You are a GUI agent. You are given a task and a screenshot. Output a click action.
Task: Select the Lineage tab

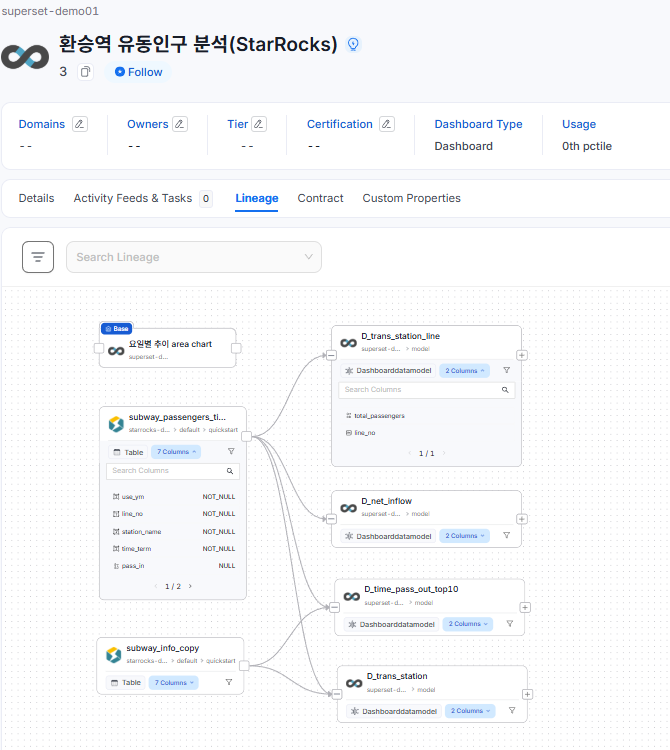(257, 198)
